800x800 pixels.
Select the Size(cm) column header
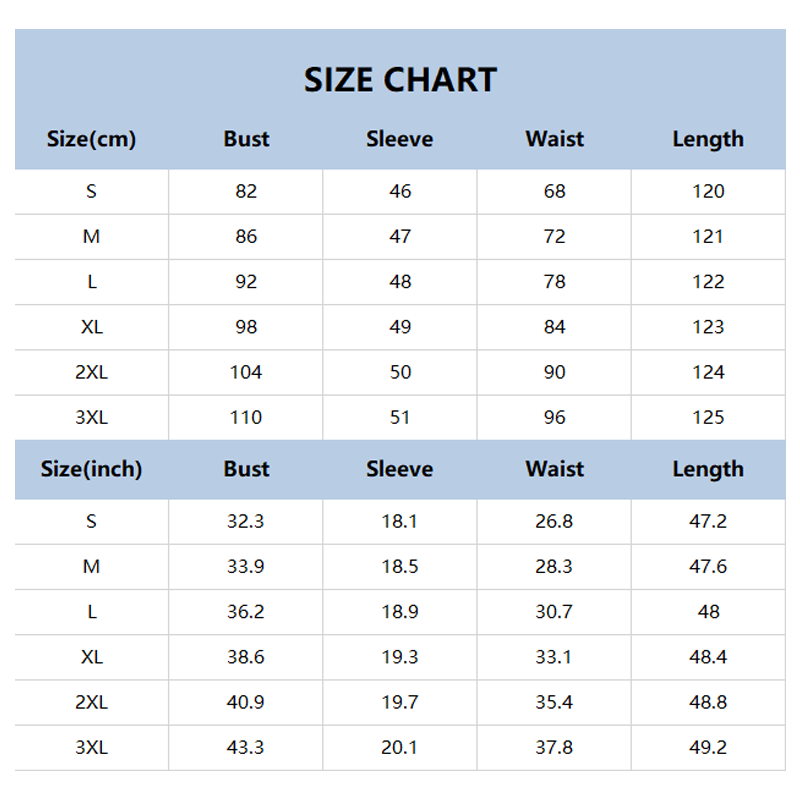(x=91, y=139)
